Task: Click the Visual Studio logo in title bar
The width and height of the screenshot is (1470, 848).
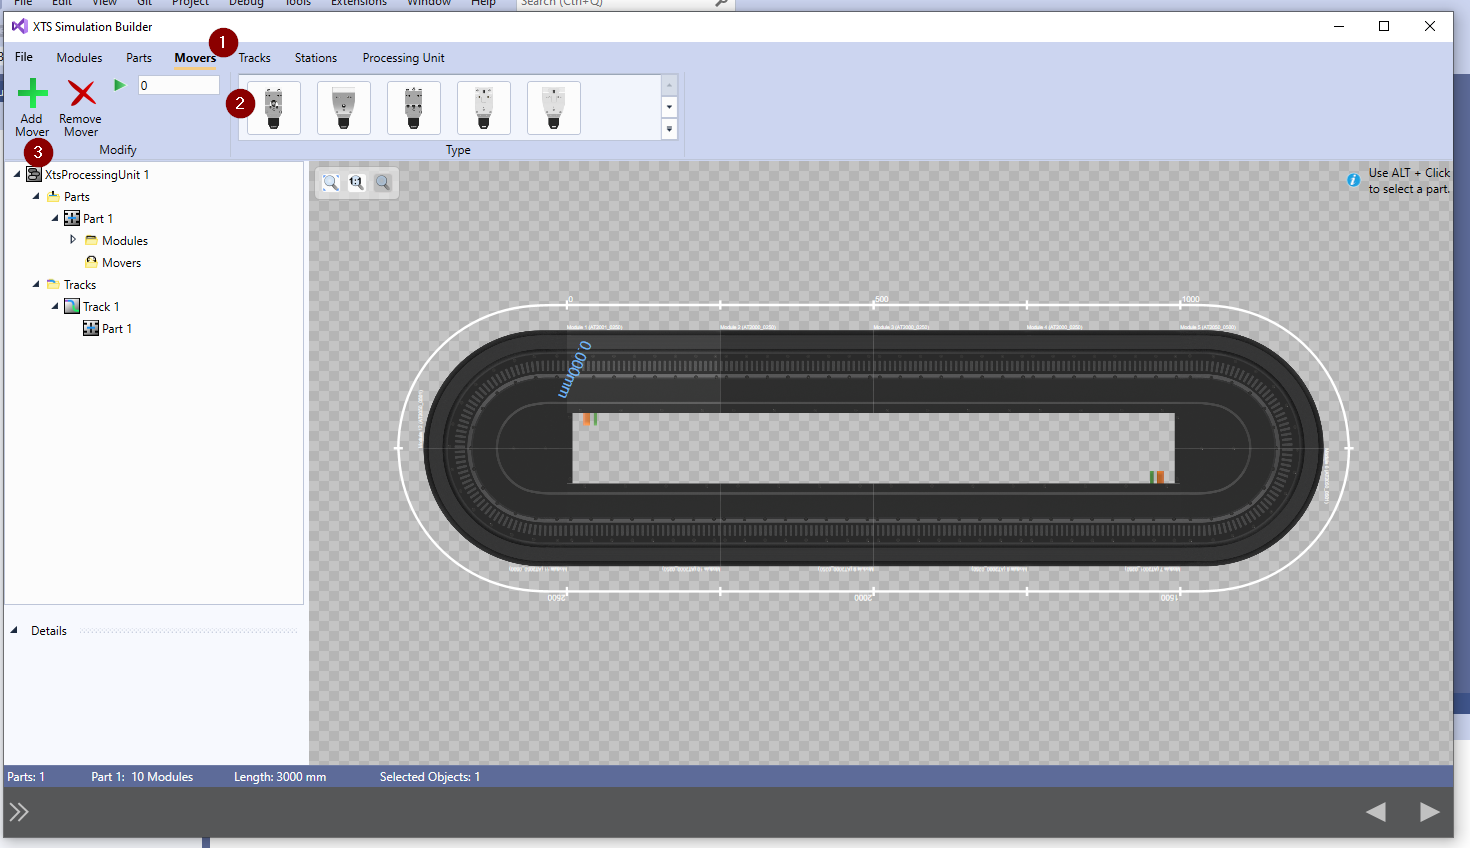Action: click(19, 26)
